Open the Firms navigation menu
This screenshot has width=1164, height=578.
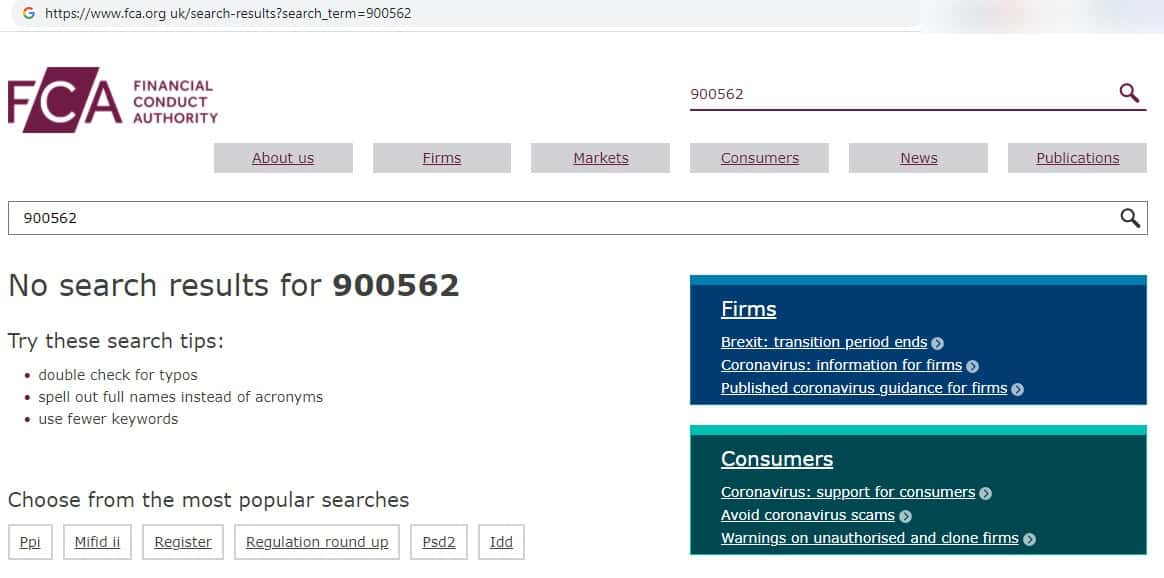[x=442, y=158]
